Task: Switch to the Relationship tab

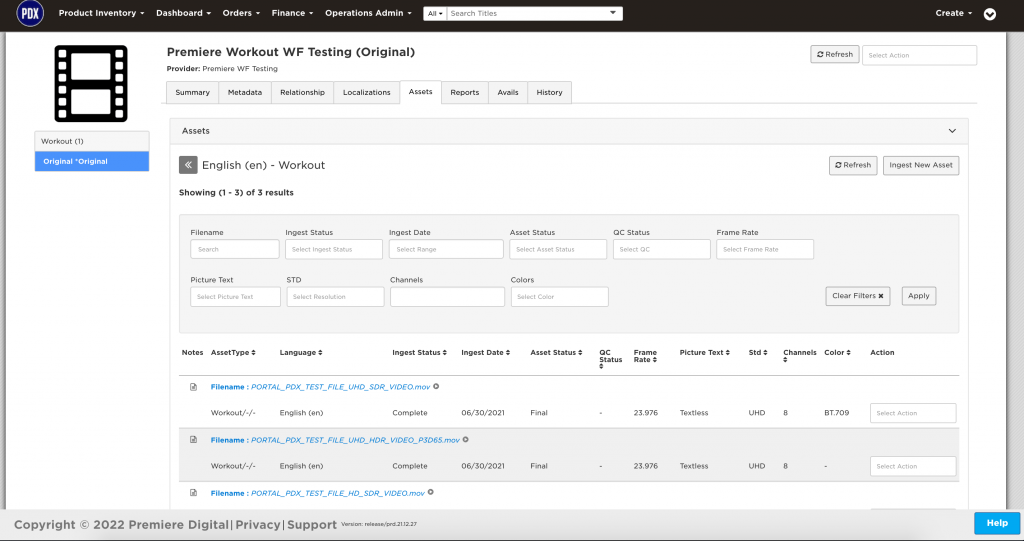Action: click(x=302, y=93)
